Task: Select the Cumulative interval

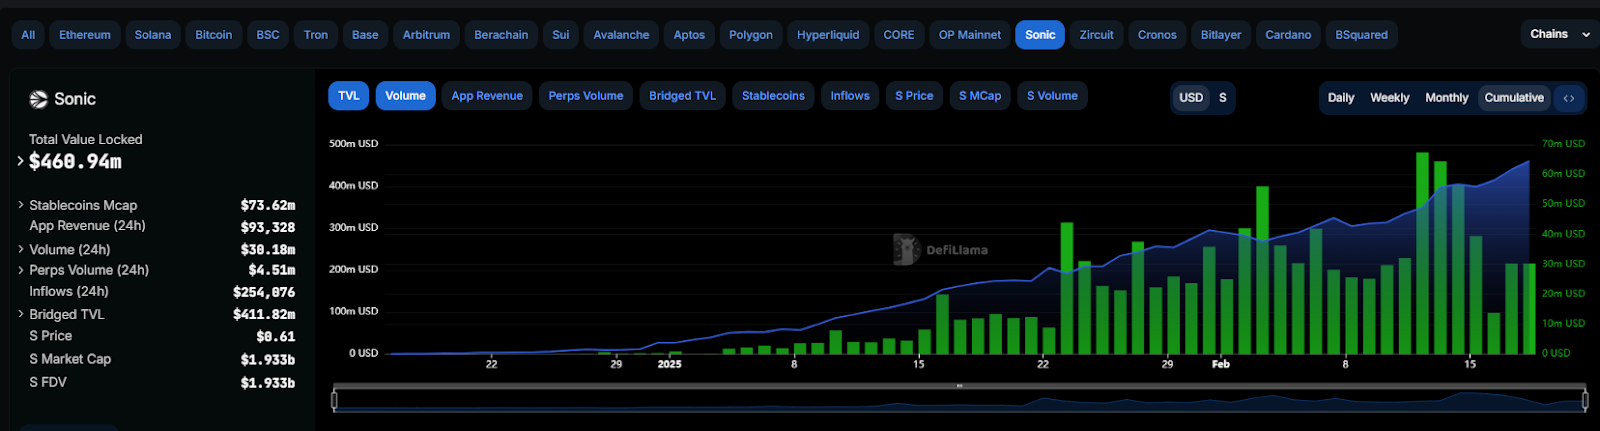Action: (1514, 98)
